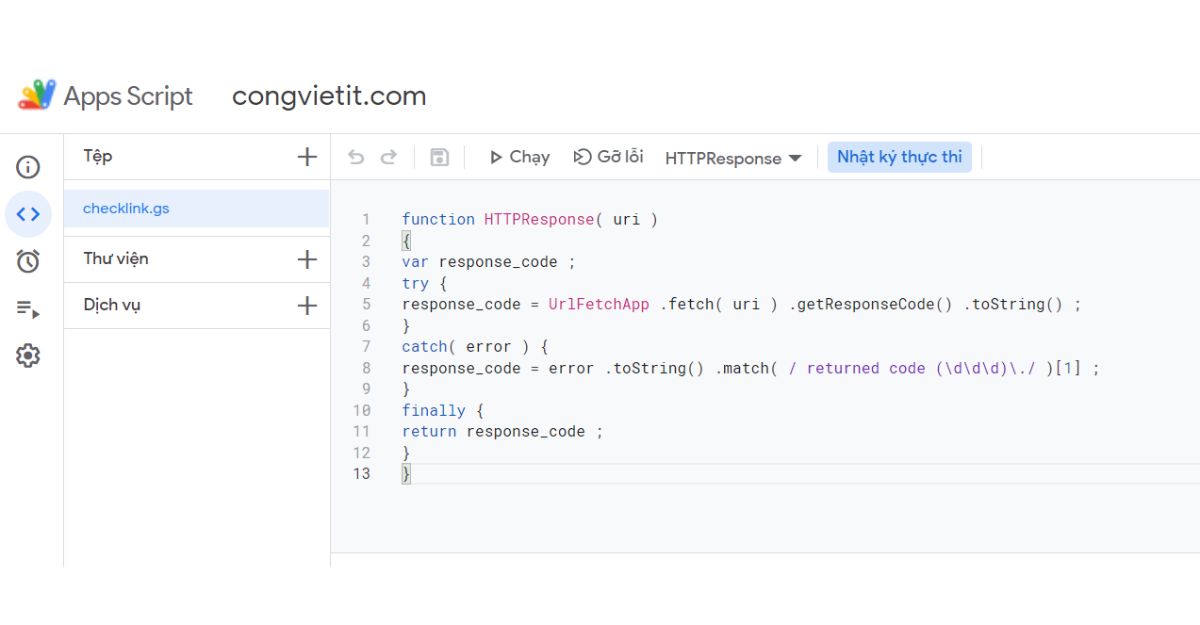Click the Undo arrow in toolbar
The height and width of the screenshot is (625, 1200).
[x=356, y=157]
